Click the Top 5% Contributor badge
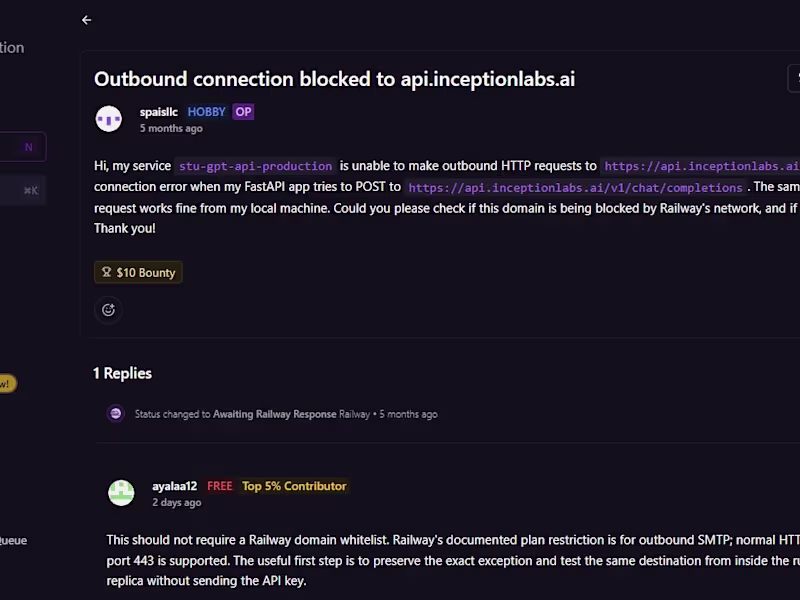This screenshot has height=600, width=800. pyautogui.click(x=294, y=486)
